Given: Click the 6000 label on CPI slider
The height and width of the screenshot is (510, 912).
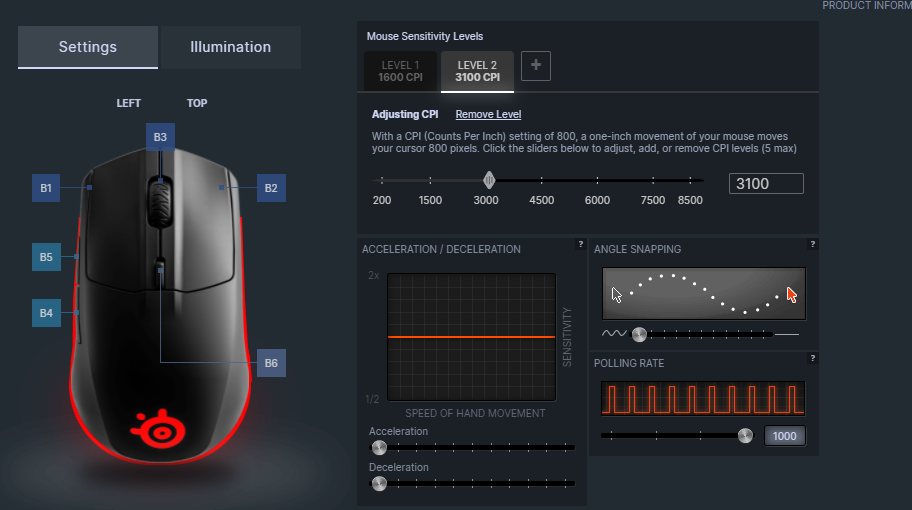Looking at the screenshot, I should (x=597, y=200).
